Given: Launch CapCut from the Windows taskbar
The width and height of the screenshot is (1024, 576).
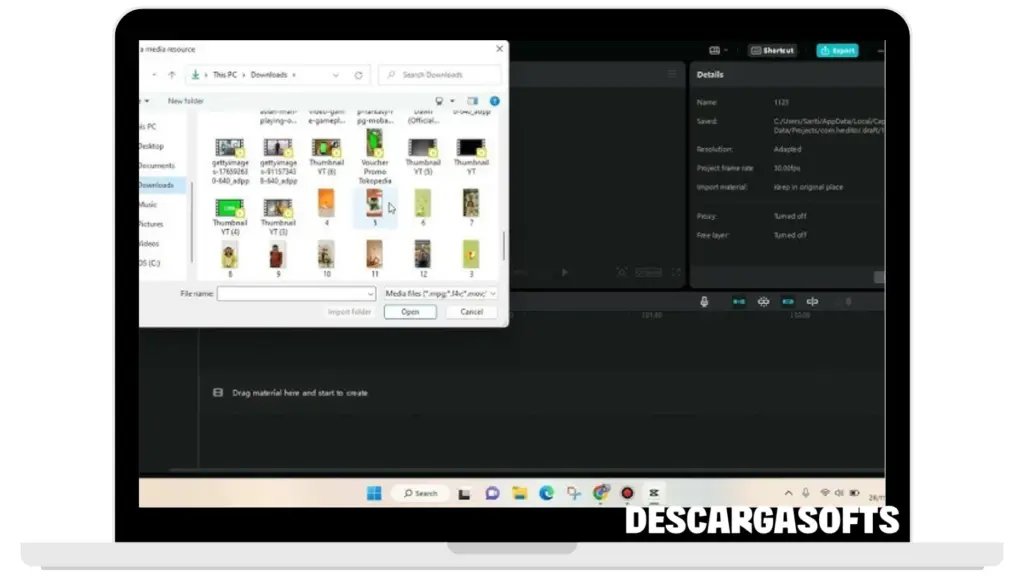Looking at the screenshot, I should point(653,493).
